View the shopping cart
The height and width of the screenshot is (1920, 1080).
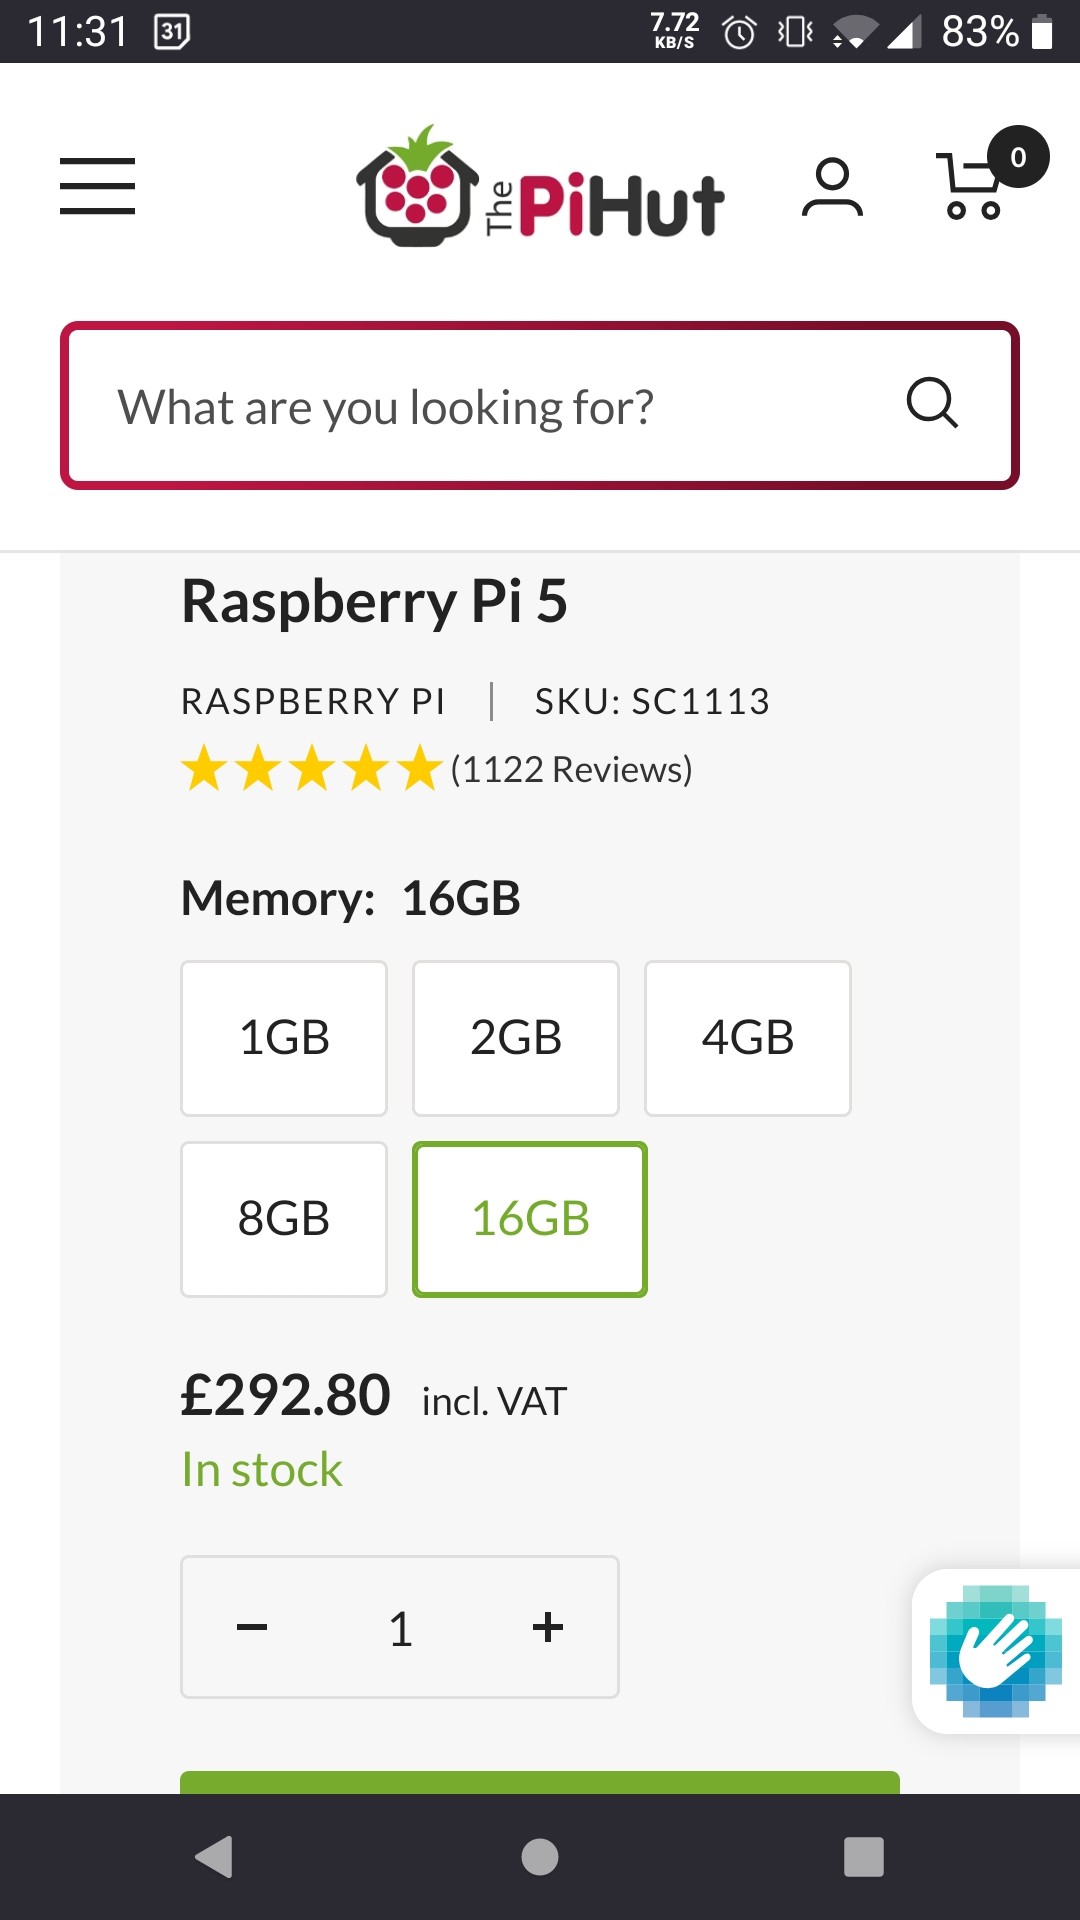click(975, 188)
